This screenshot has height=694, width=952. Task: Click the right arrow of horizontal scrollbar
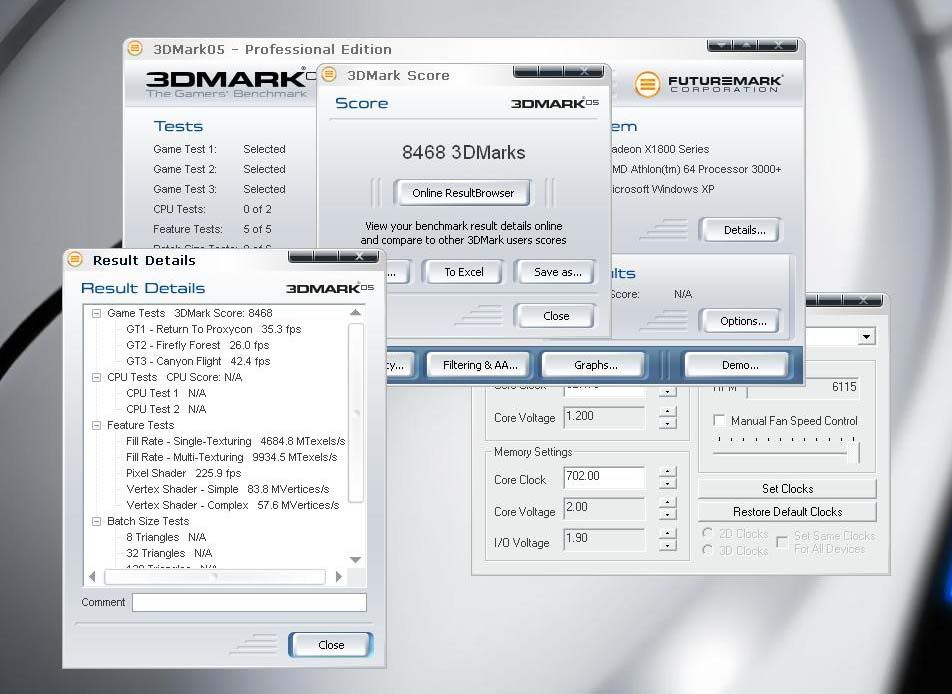(339, 576)
